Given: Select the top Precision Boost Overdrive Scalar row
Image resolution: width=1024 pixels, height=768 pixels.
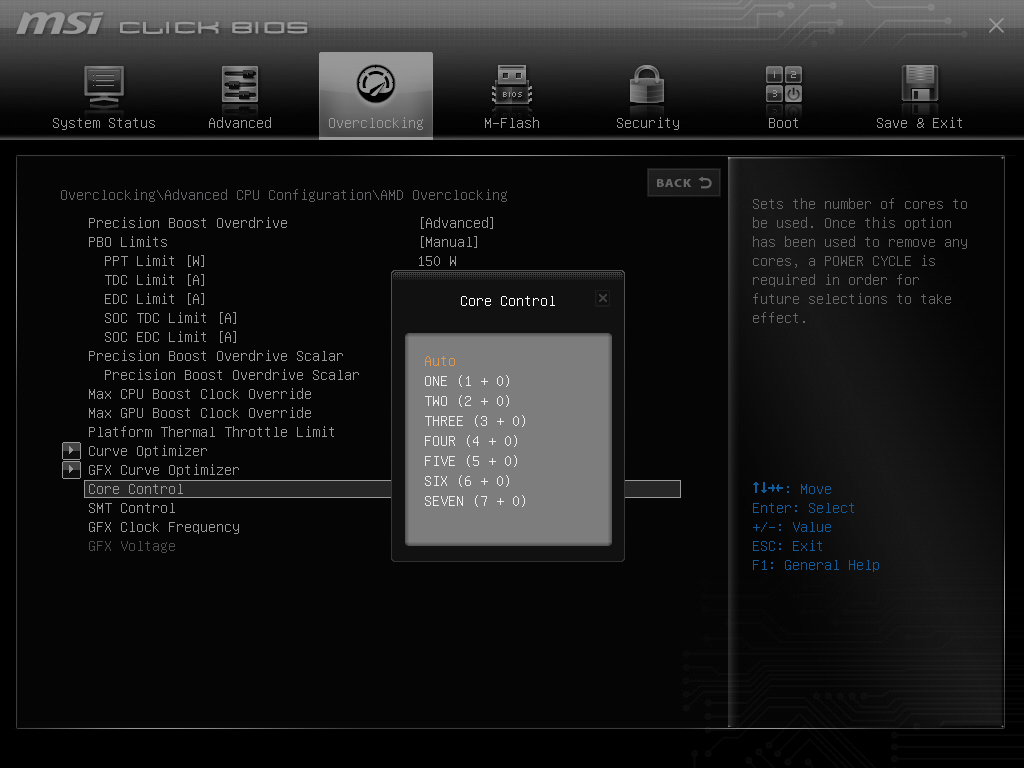Looking at the screenshot, I should [x=216, y=356].
